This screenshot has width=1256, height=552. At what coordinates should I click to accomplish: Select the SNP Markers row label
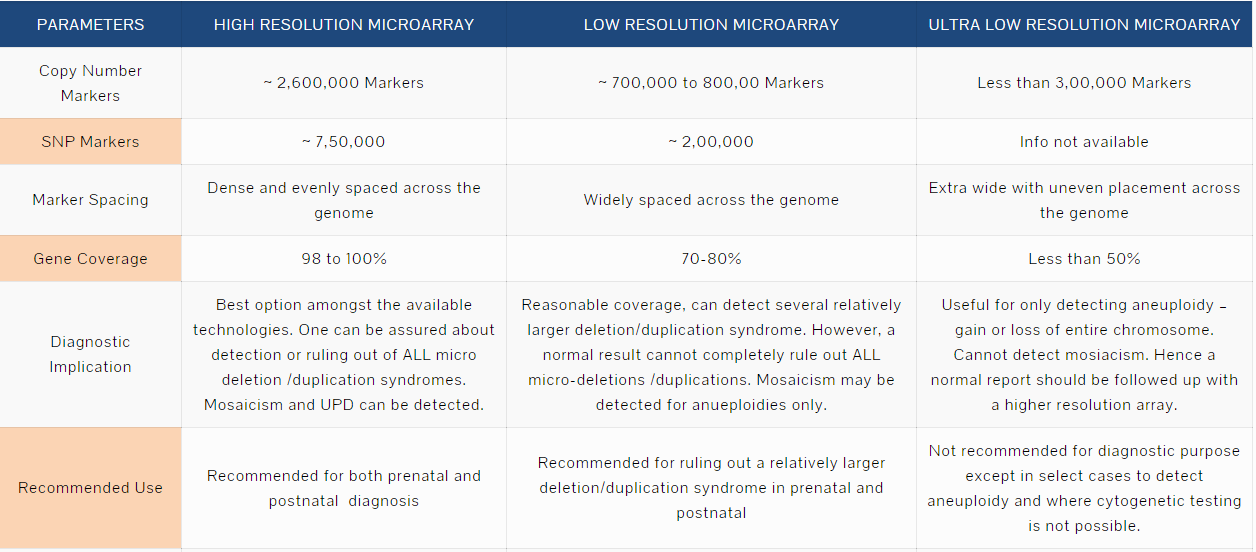[x=90, y=142]
